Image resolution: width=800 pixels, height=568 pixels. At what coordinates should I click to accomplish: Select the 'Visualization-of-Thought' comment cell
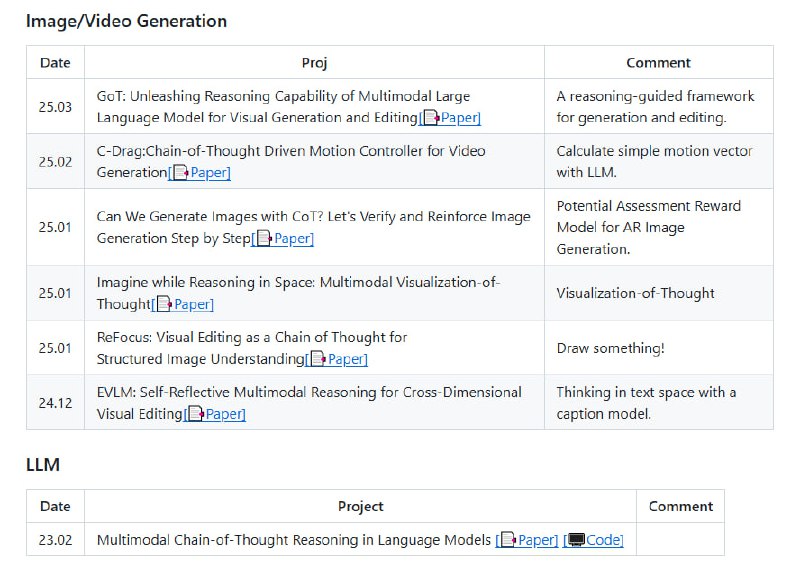[x=635, y=293]
